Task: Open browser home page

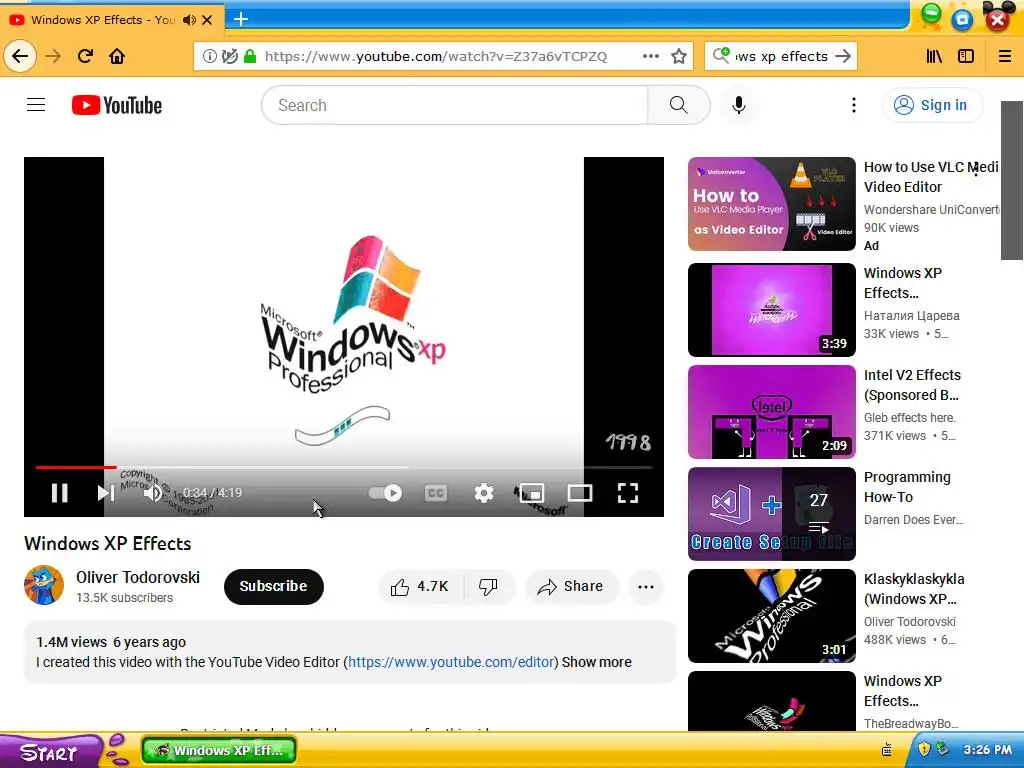Action: coord(118,56)
